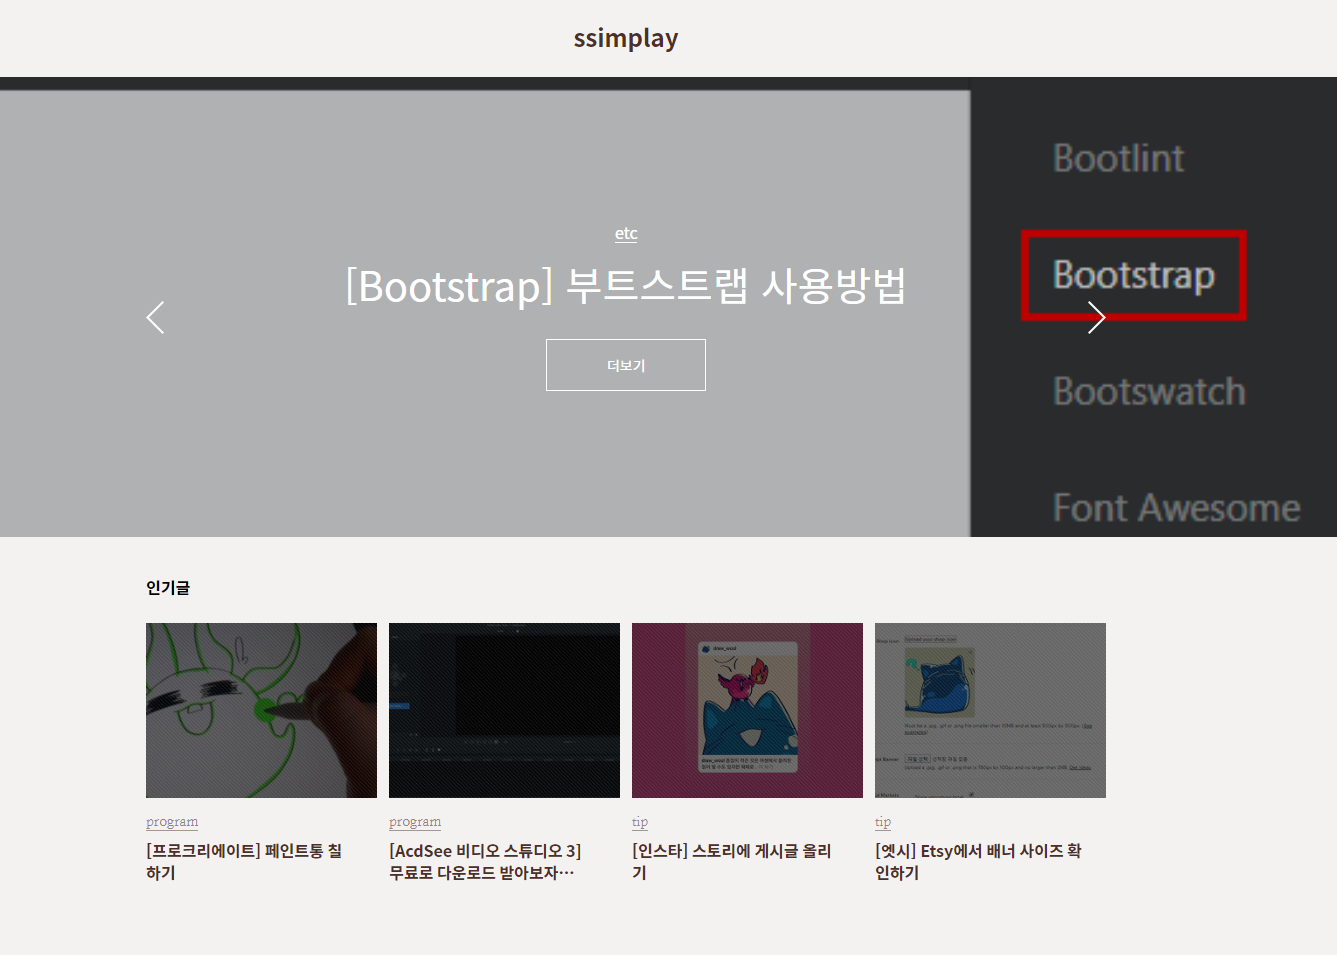
Task: Open the ssimplay site title link
Action: click(x=626, y=38)
